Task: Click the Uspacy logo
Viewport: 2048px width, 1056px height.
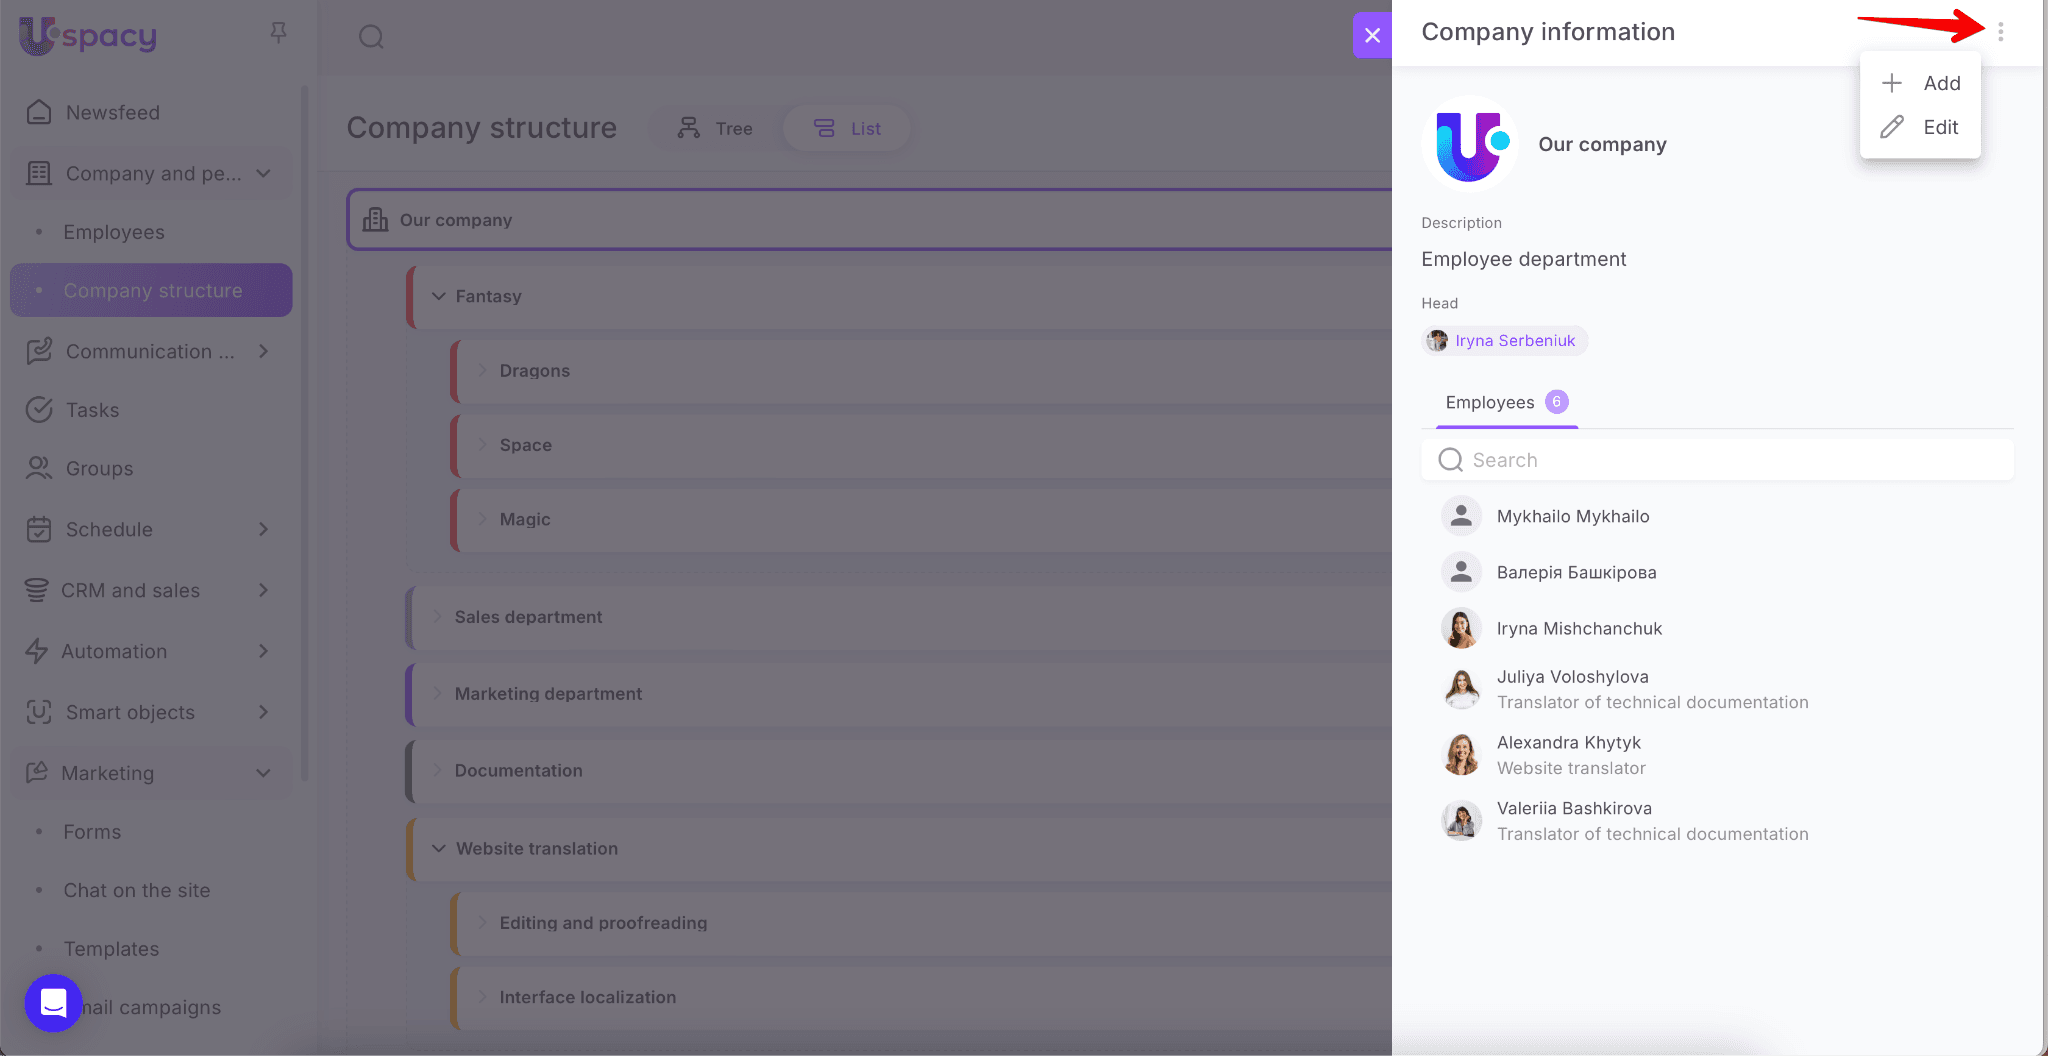Action: [88, 36]
